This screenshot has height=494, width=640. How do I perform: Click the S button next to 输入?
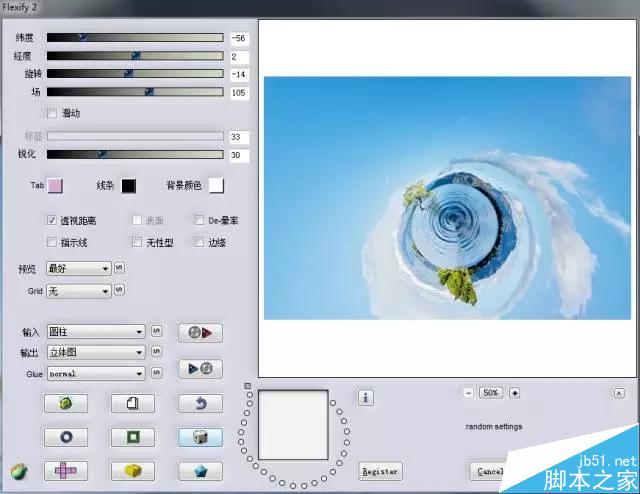[x=156, y=331]
